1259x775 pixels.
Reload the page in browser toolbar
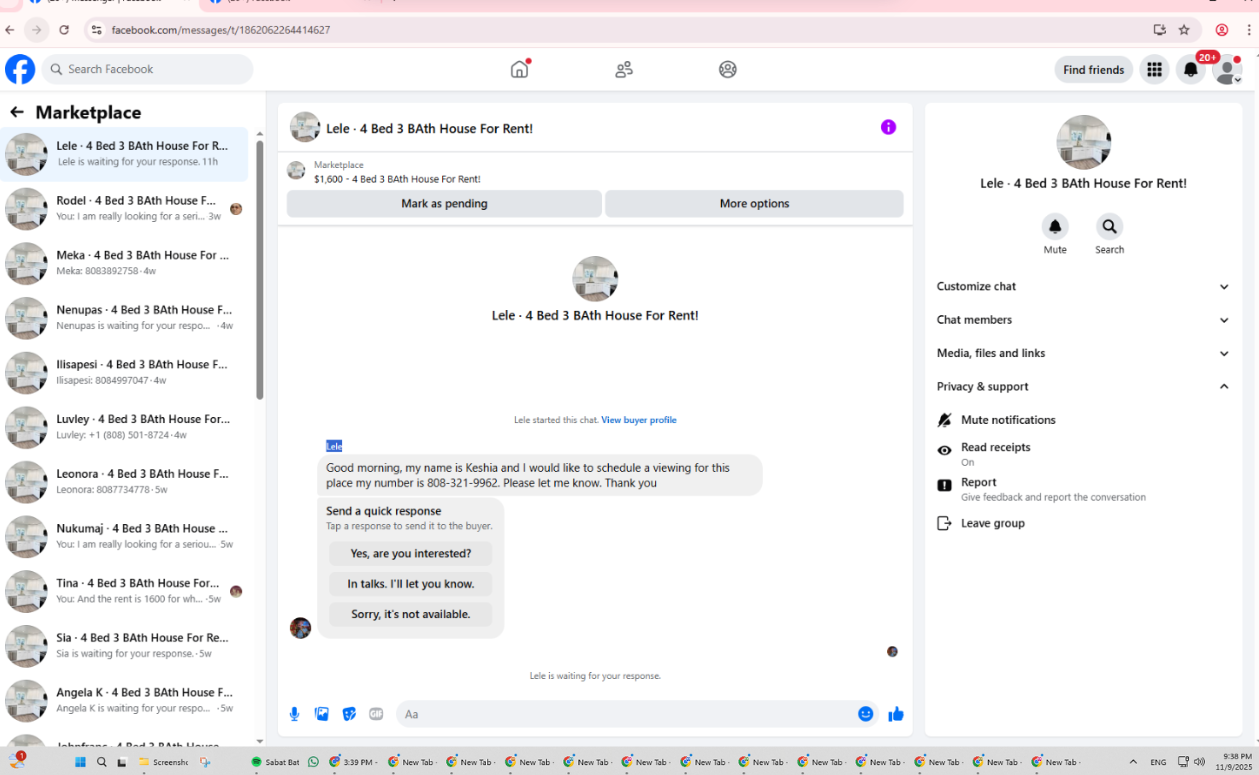[x=64, y=30]
